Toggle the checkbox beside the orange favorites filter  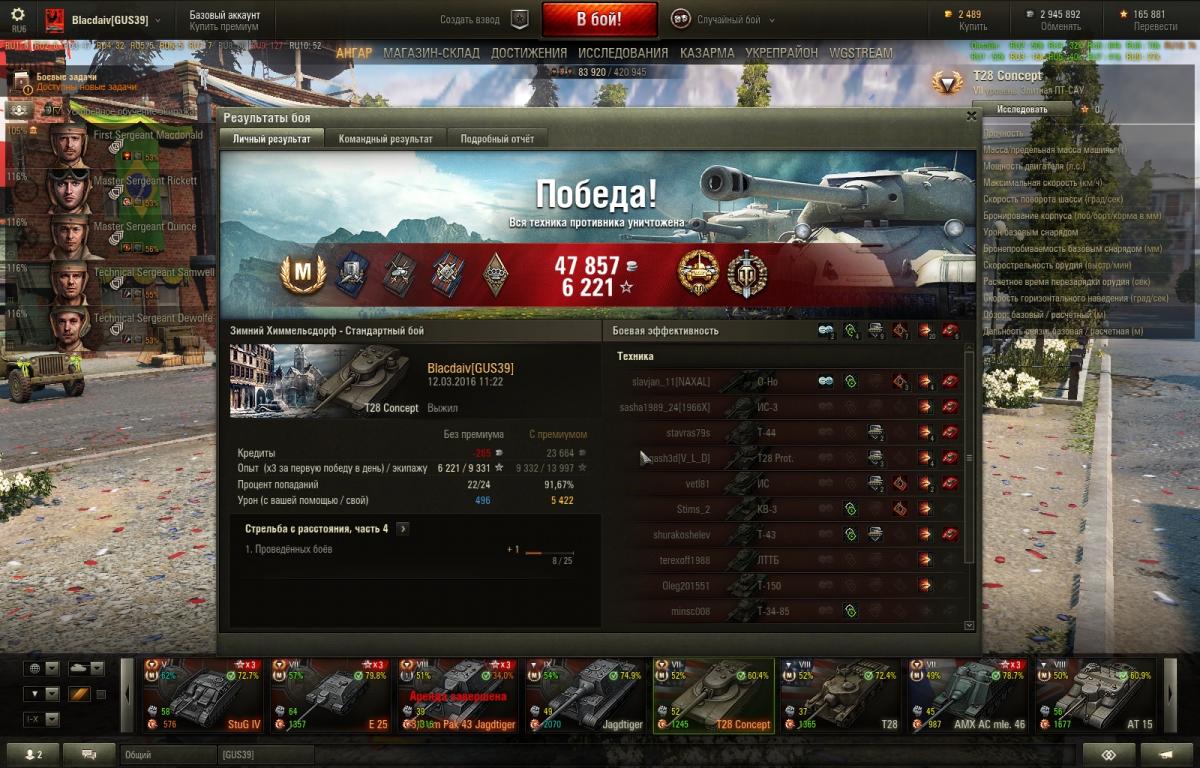100,694
